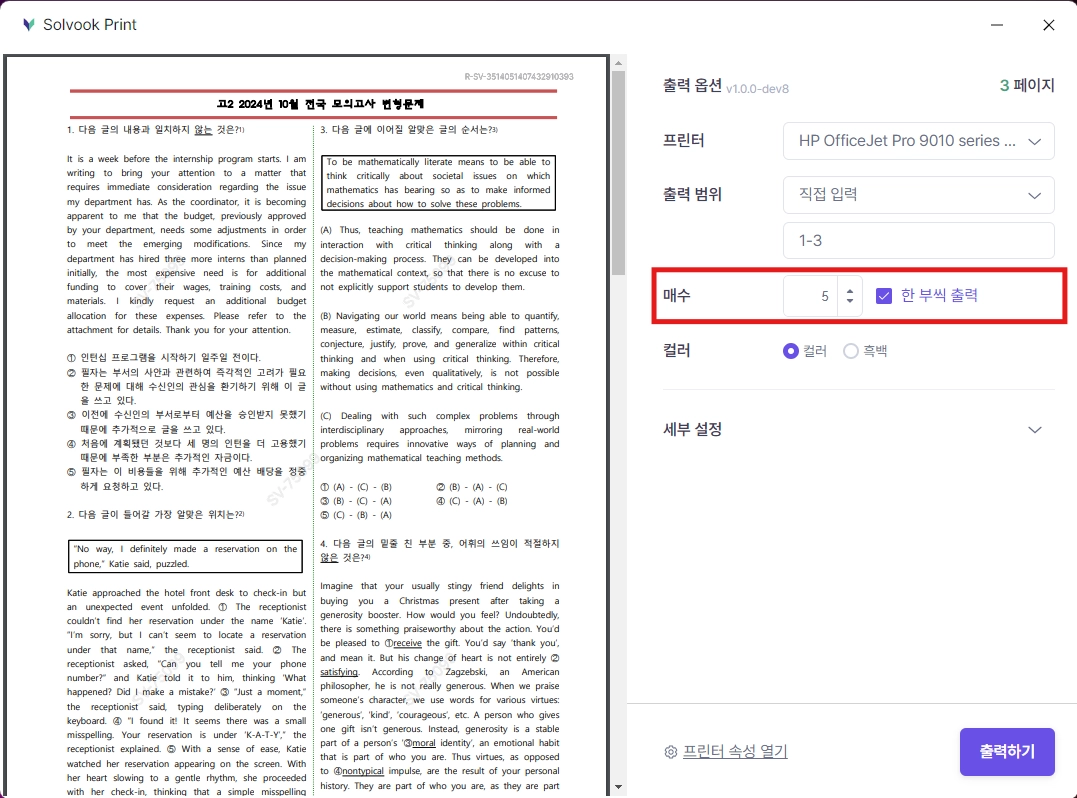The image size is (1077, 798).
Task: Expand the 세부 설정 section
Action: tap(852, 430)
